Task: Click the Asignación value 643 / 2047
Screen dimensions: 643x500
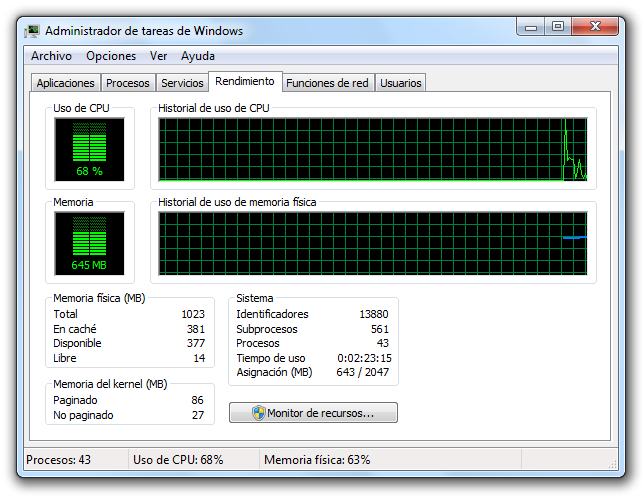Action: 363,372
